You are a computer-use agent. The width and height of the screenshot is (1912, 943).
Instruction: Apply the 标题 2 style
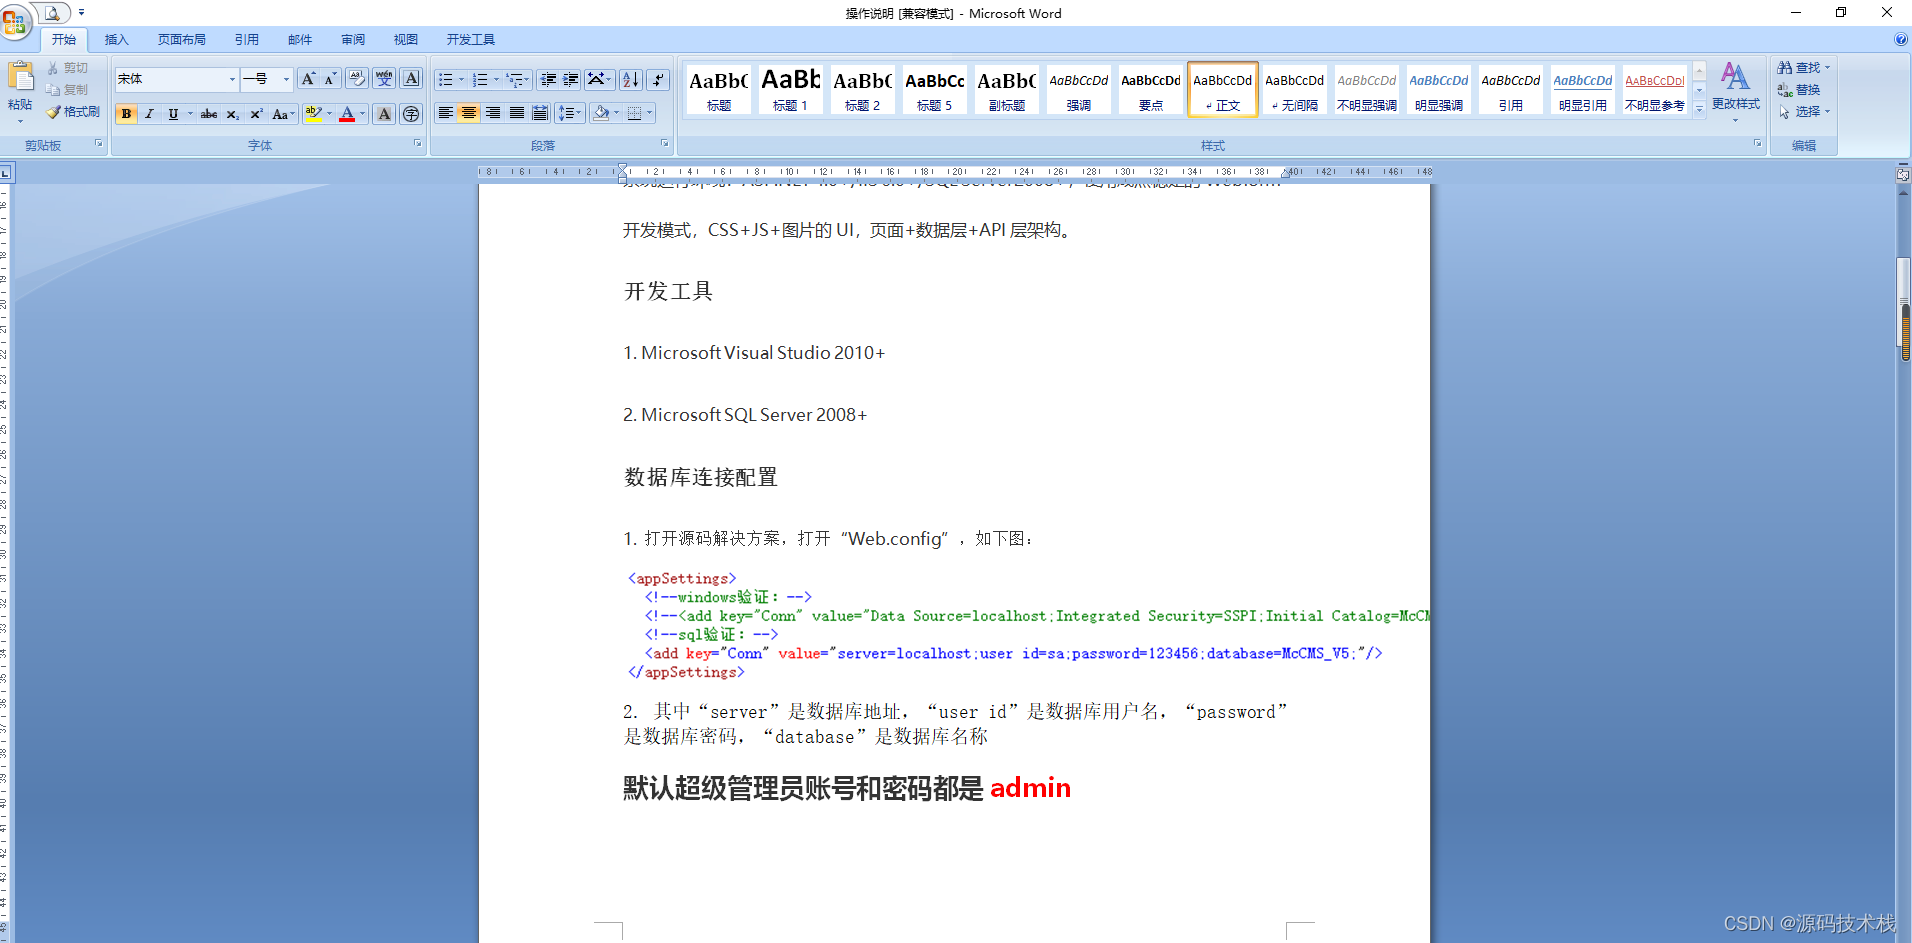click(x=862, y=88)
